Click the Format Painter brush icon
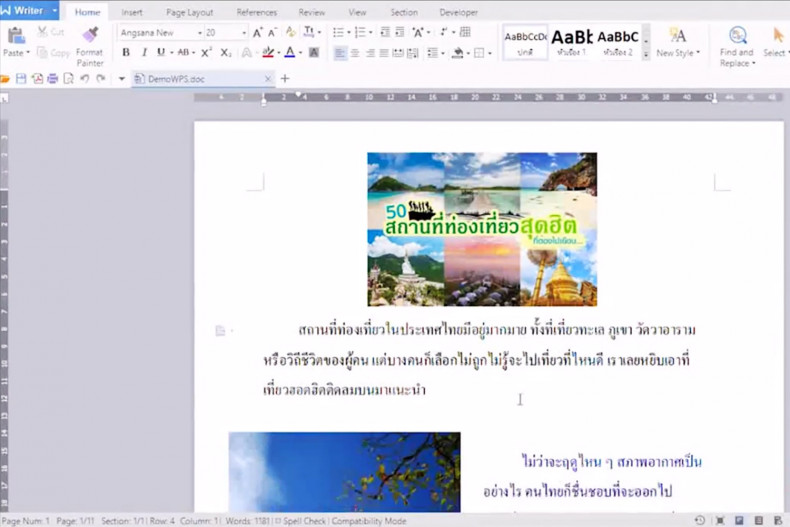Viewport: 790px width, 527px height. [90, 35]
